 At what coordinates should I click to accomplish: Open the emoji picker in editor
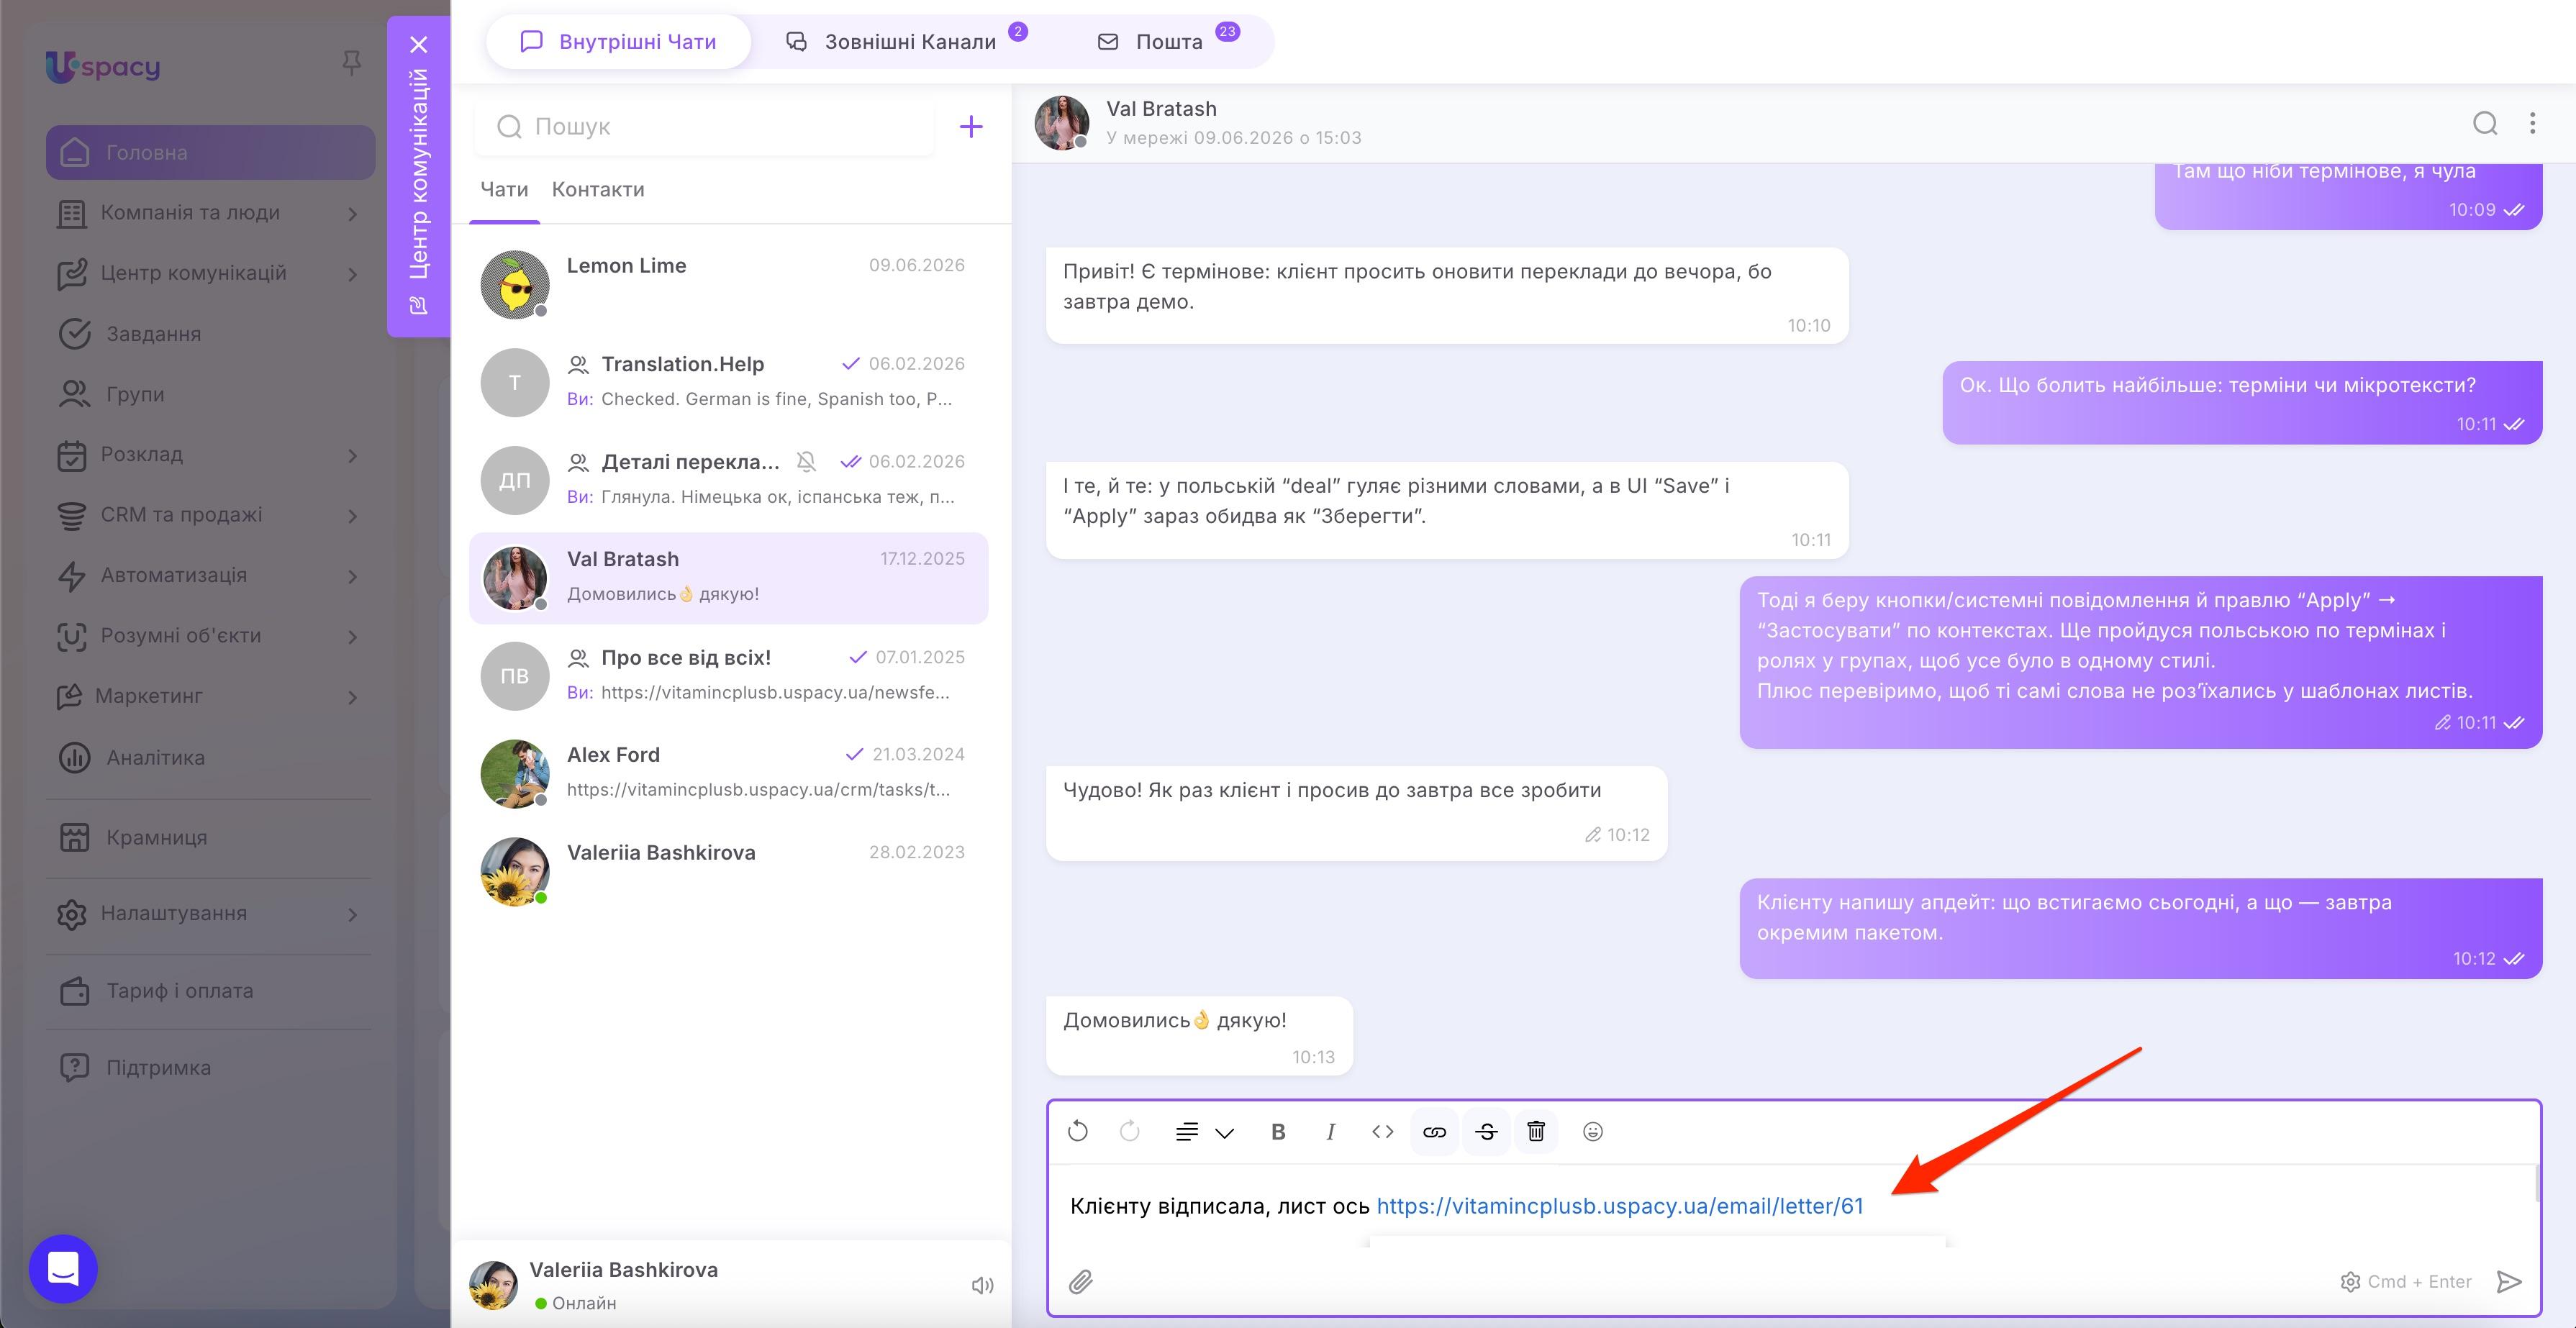pyautogui.click(x=1593, y=1132)
